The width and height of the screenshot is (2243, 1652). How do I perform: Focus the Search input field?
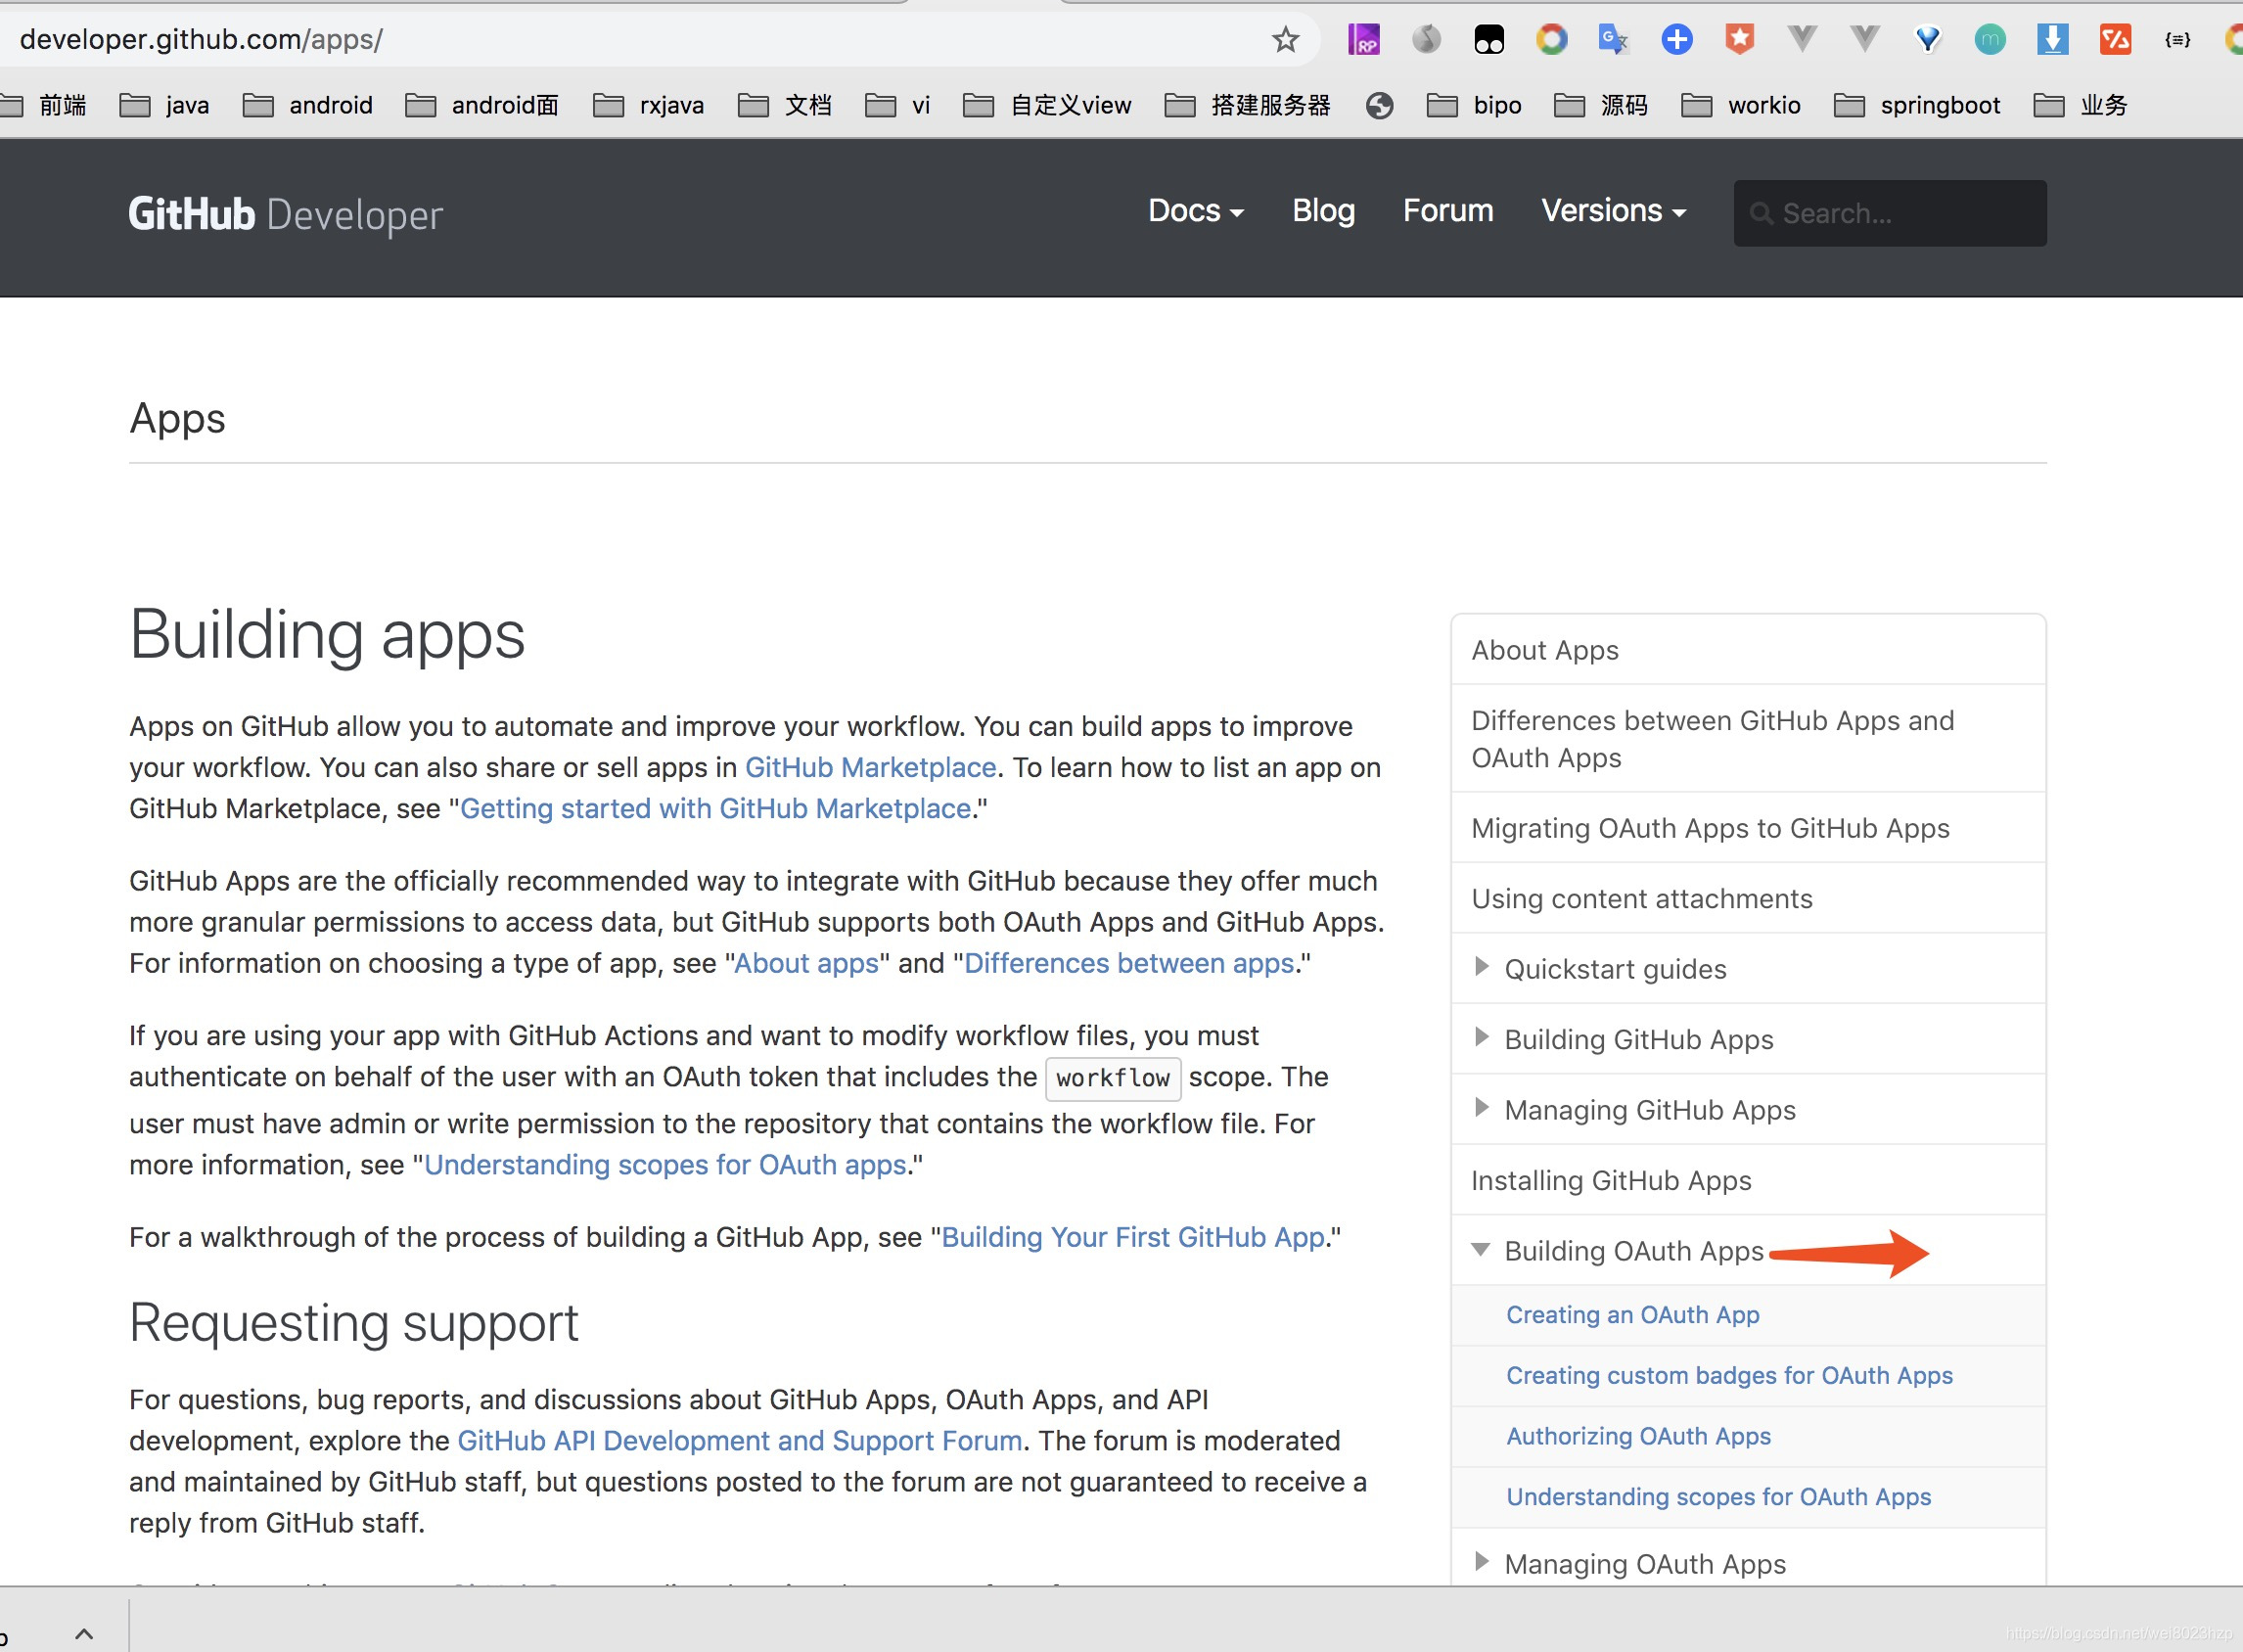pyautogui.click(x=1889, y=213)
